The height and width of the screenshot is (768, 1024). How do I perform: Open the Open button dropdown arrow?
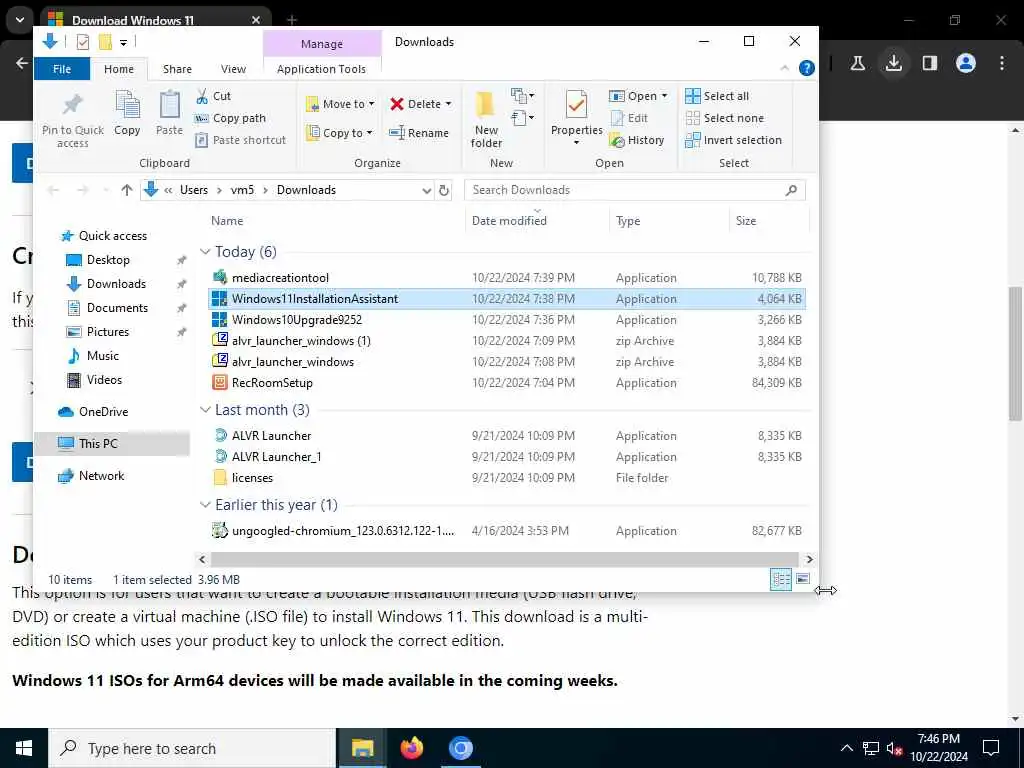click(665, 96)
